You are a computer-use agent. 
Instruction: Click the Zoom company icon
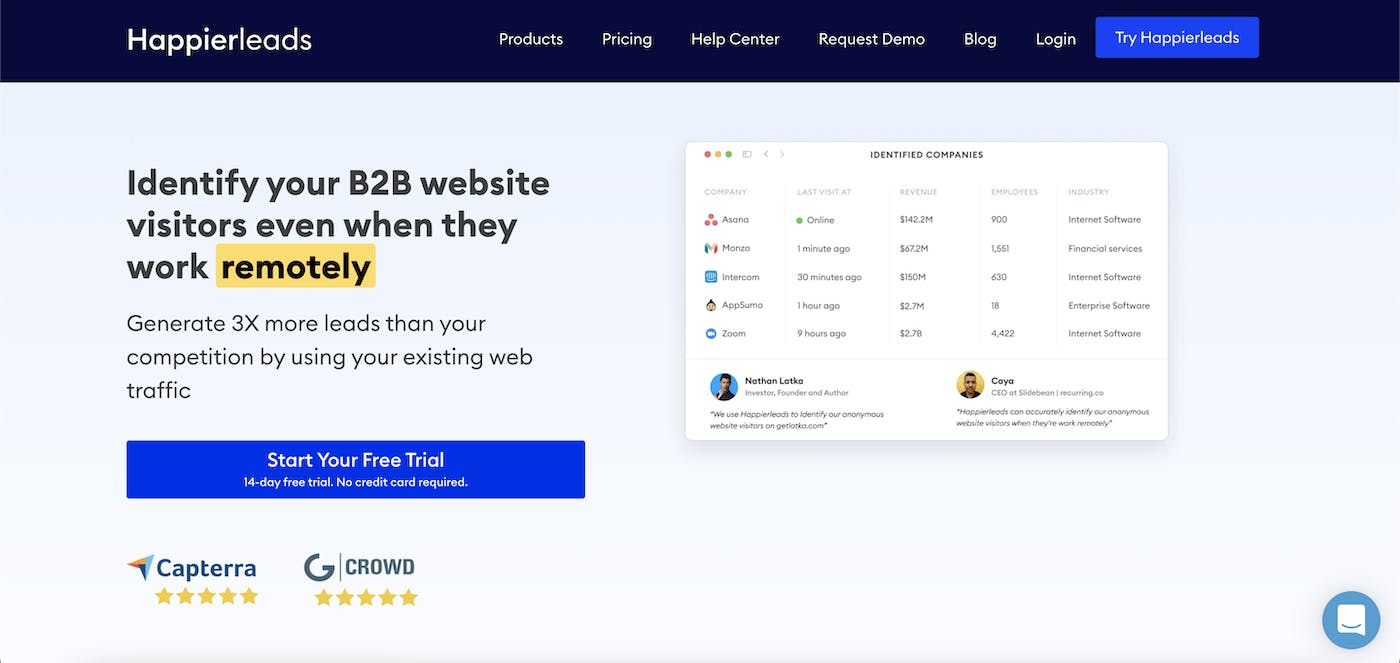point(711,334)
